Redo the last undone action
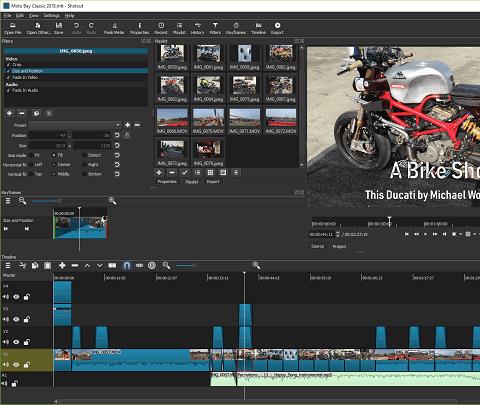 pyautogui.click(x=91, y=28)
